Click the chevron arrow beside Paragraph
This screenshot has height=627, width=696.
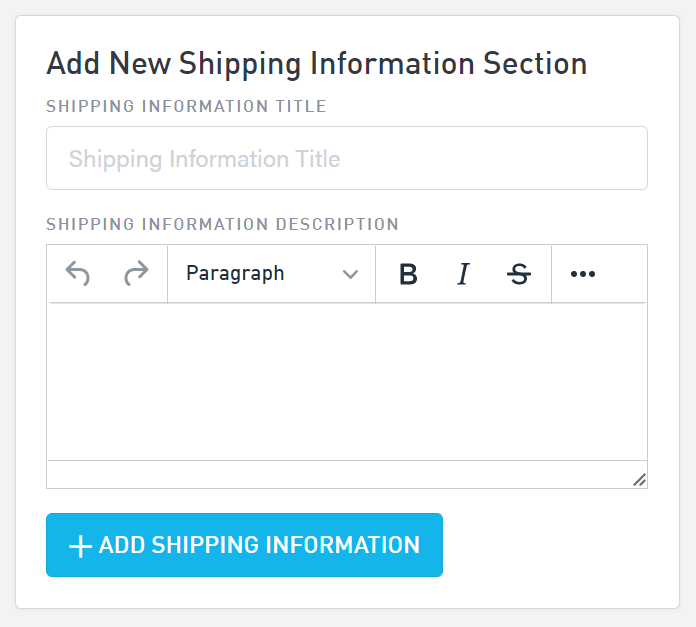click(350, 275)
